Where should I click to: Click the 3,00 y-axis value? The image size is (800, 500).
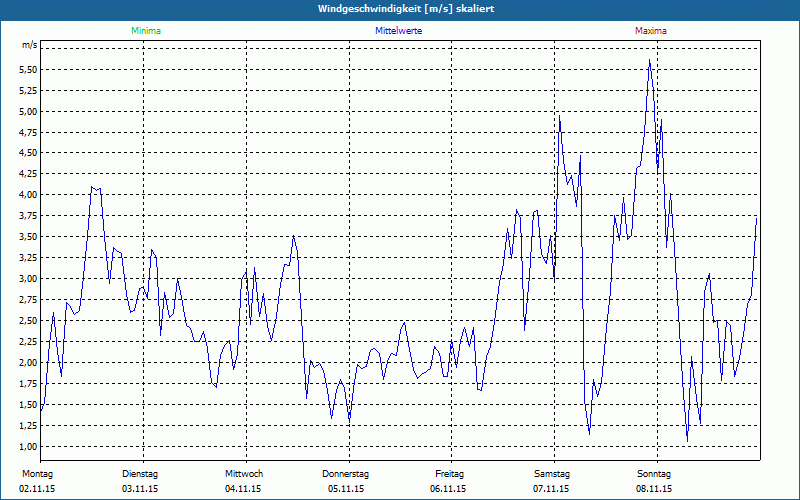[x=29, y=279]
